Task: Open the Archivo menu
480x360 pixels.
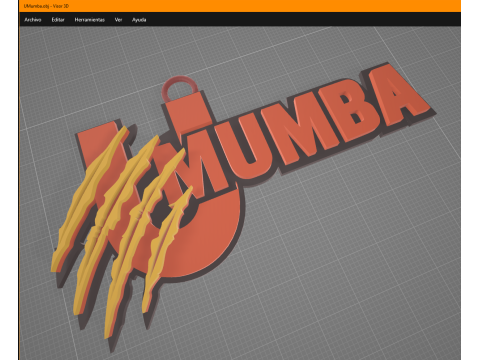Action: pyautogui.click(x=33, y=20)
